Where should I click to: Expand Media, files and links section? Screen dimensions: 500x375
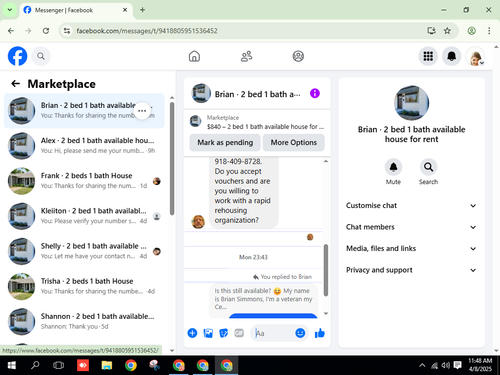click(x=411, y=248)
